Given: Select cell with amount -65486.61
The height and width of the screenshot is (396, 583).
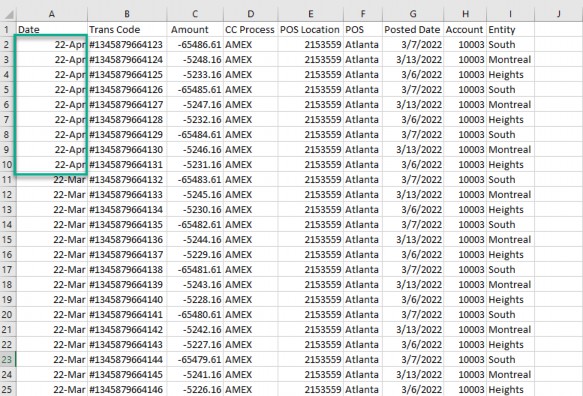Looking at the screenshot, I should coord(195,45).
